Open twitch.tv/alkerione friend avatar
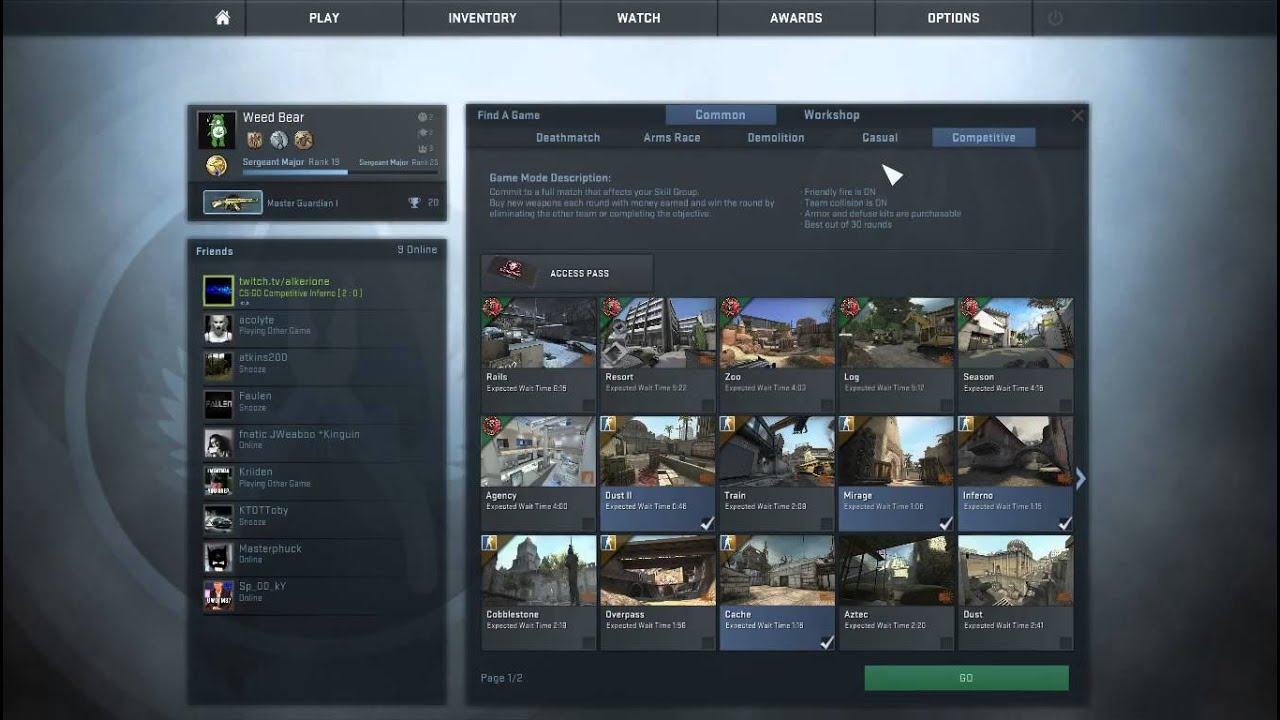This screenshot has width=1280, height=720. [218, 291]
